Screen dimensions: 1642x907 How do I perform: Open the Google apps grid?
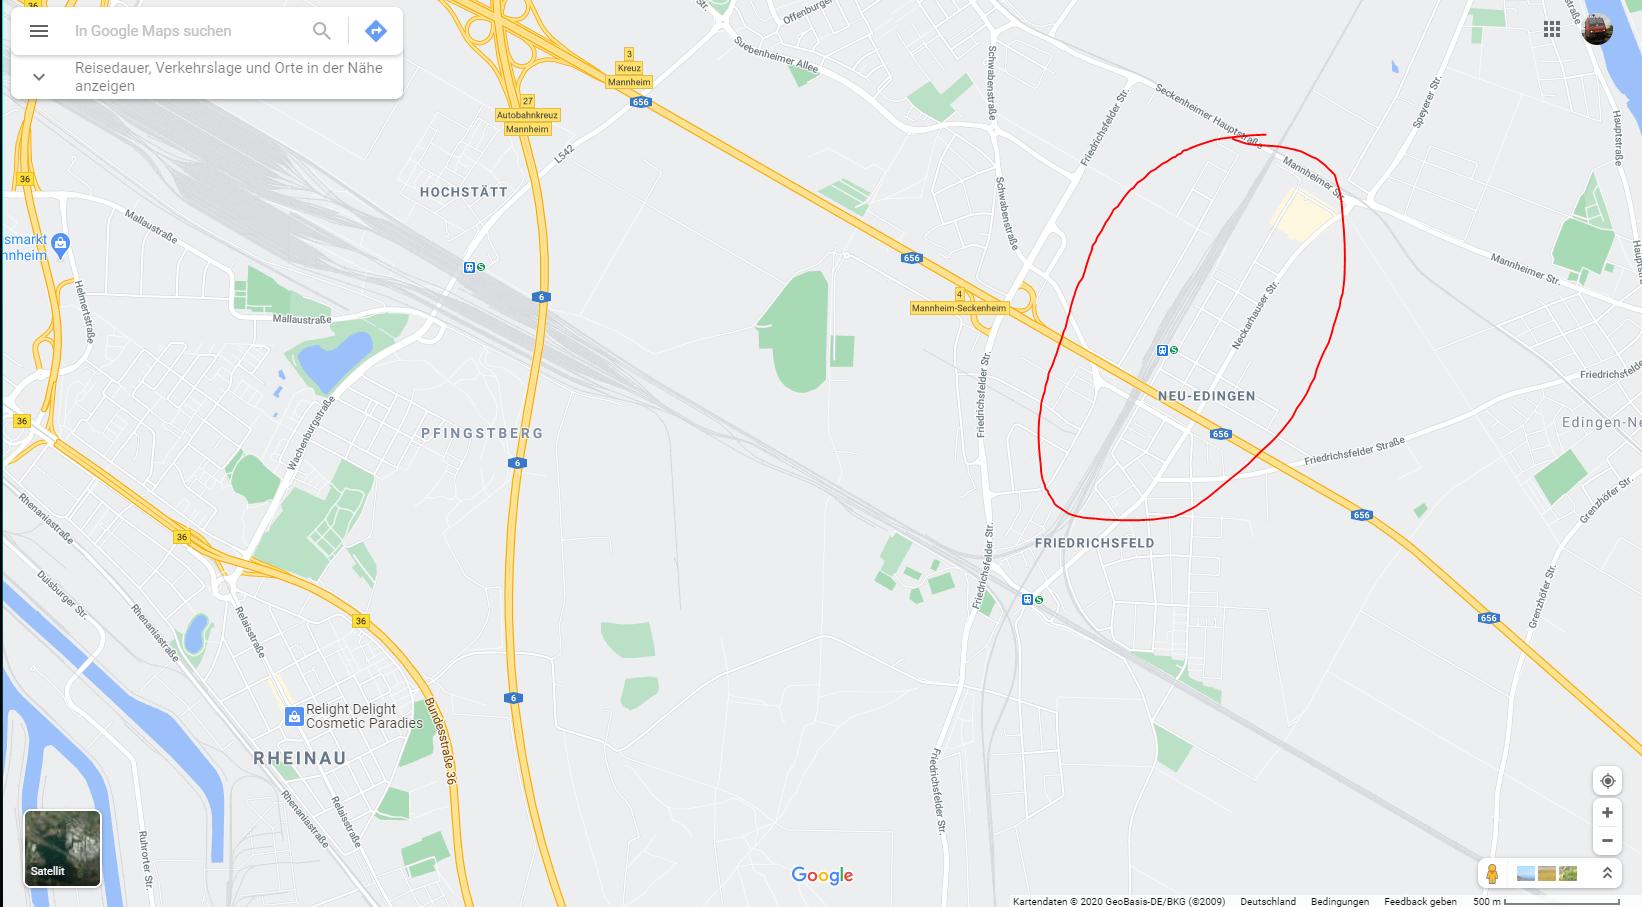click(x=1552, y=29)
